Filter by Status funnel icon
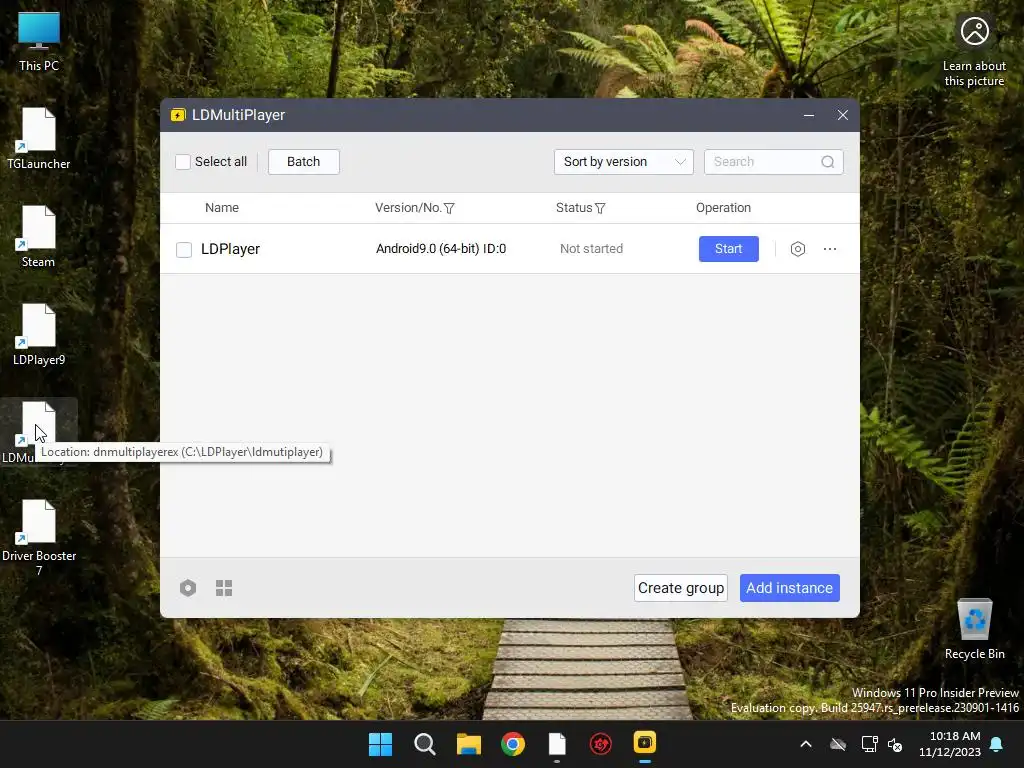Image resolution: width=1024 pixels, height=768 pixels. point(600,208)
